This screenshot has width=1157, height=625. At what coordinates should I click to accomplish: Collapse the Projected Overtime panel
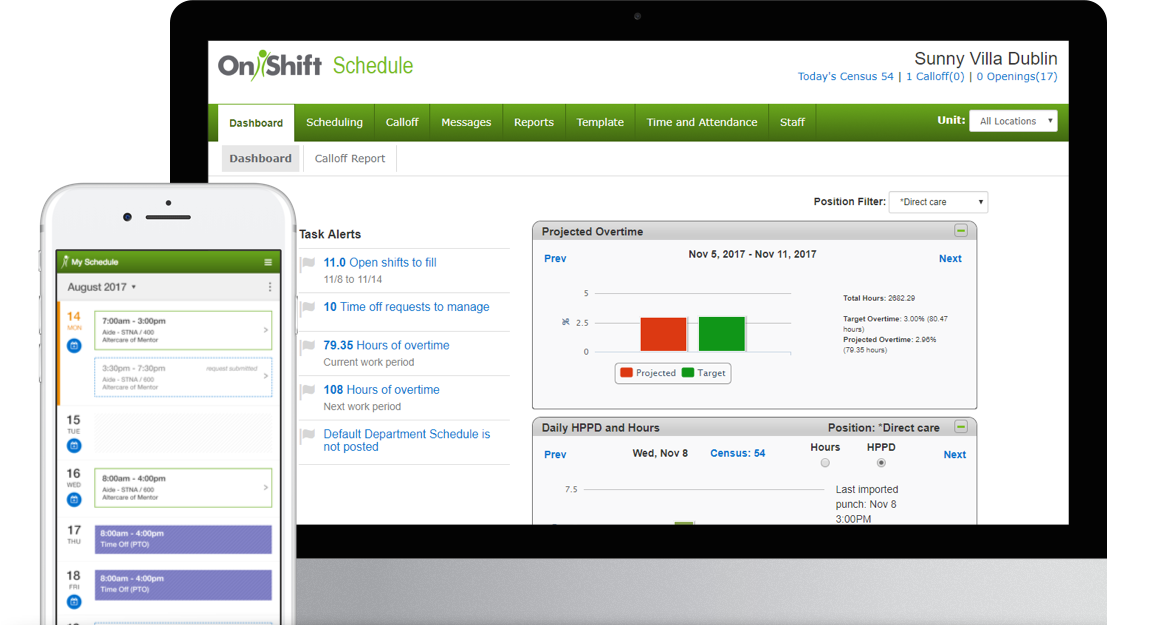pos(960,231)
